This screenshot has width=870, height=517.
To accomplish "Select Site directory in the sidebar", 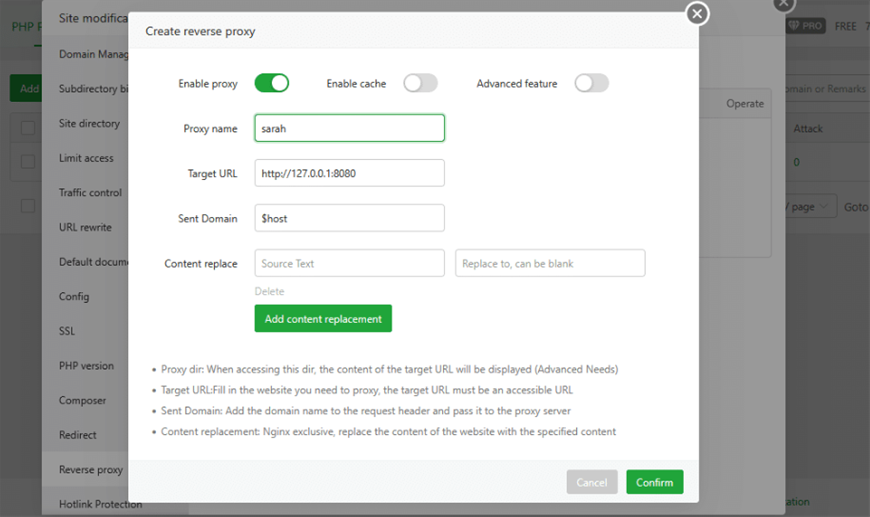I will click(x=89, y=123).
